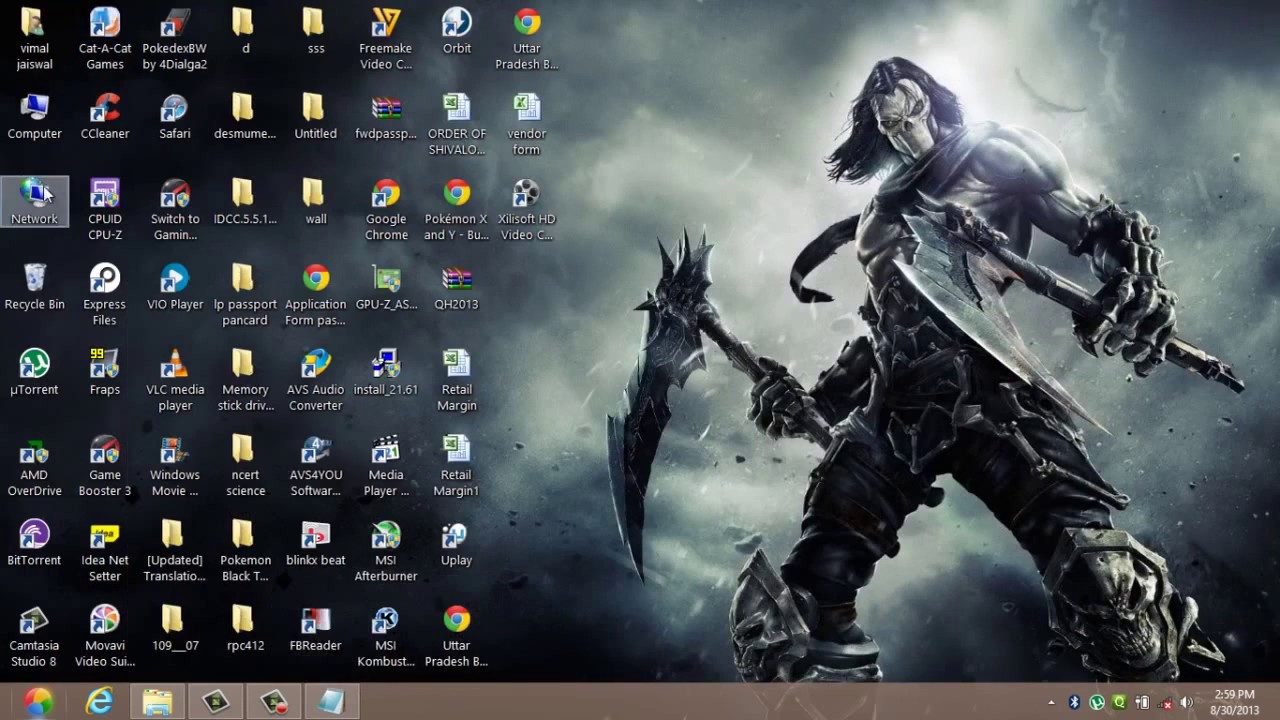Launch AMD OverDrive shortcut
This screenshot has width=1280, height=720.
click(x=34, y=466)
